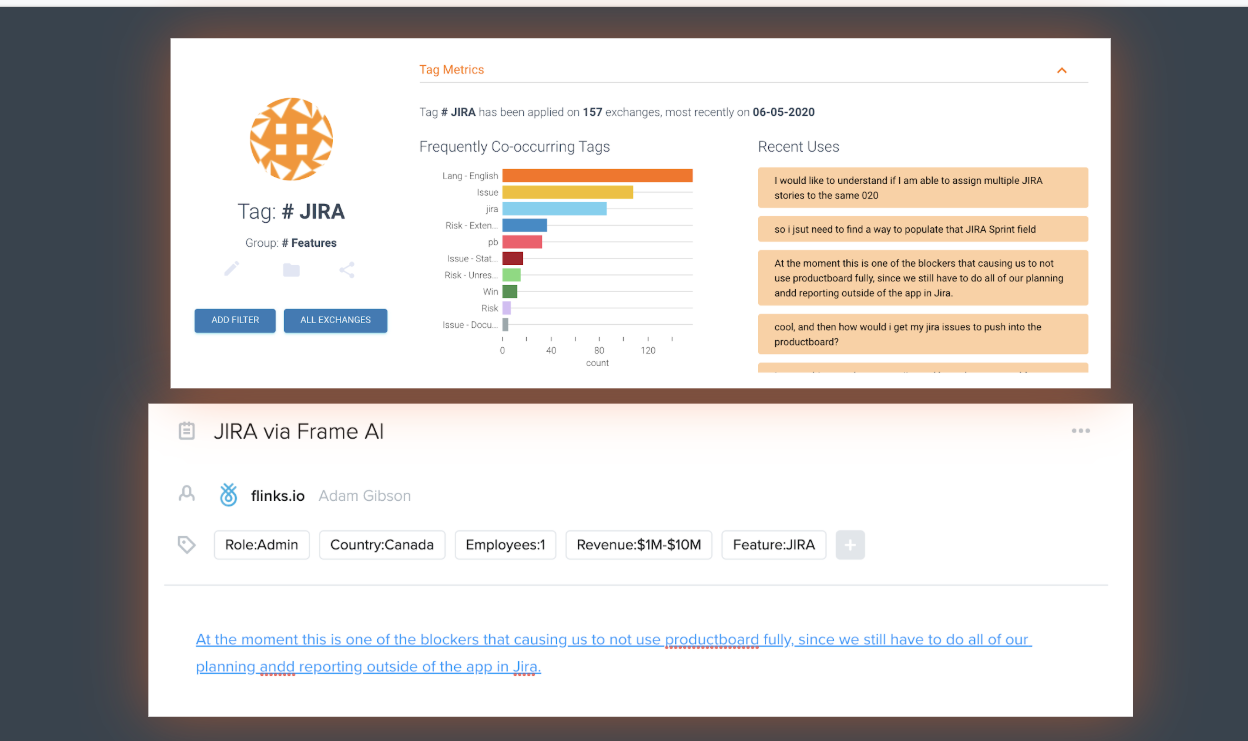The width and height of the screenshot is (1248, 741).
Task: Click the Group # Features label
Action: coord(291,243)
